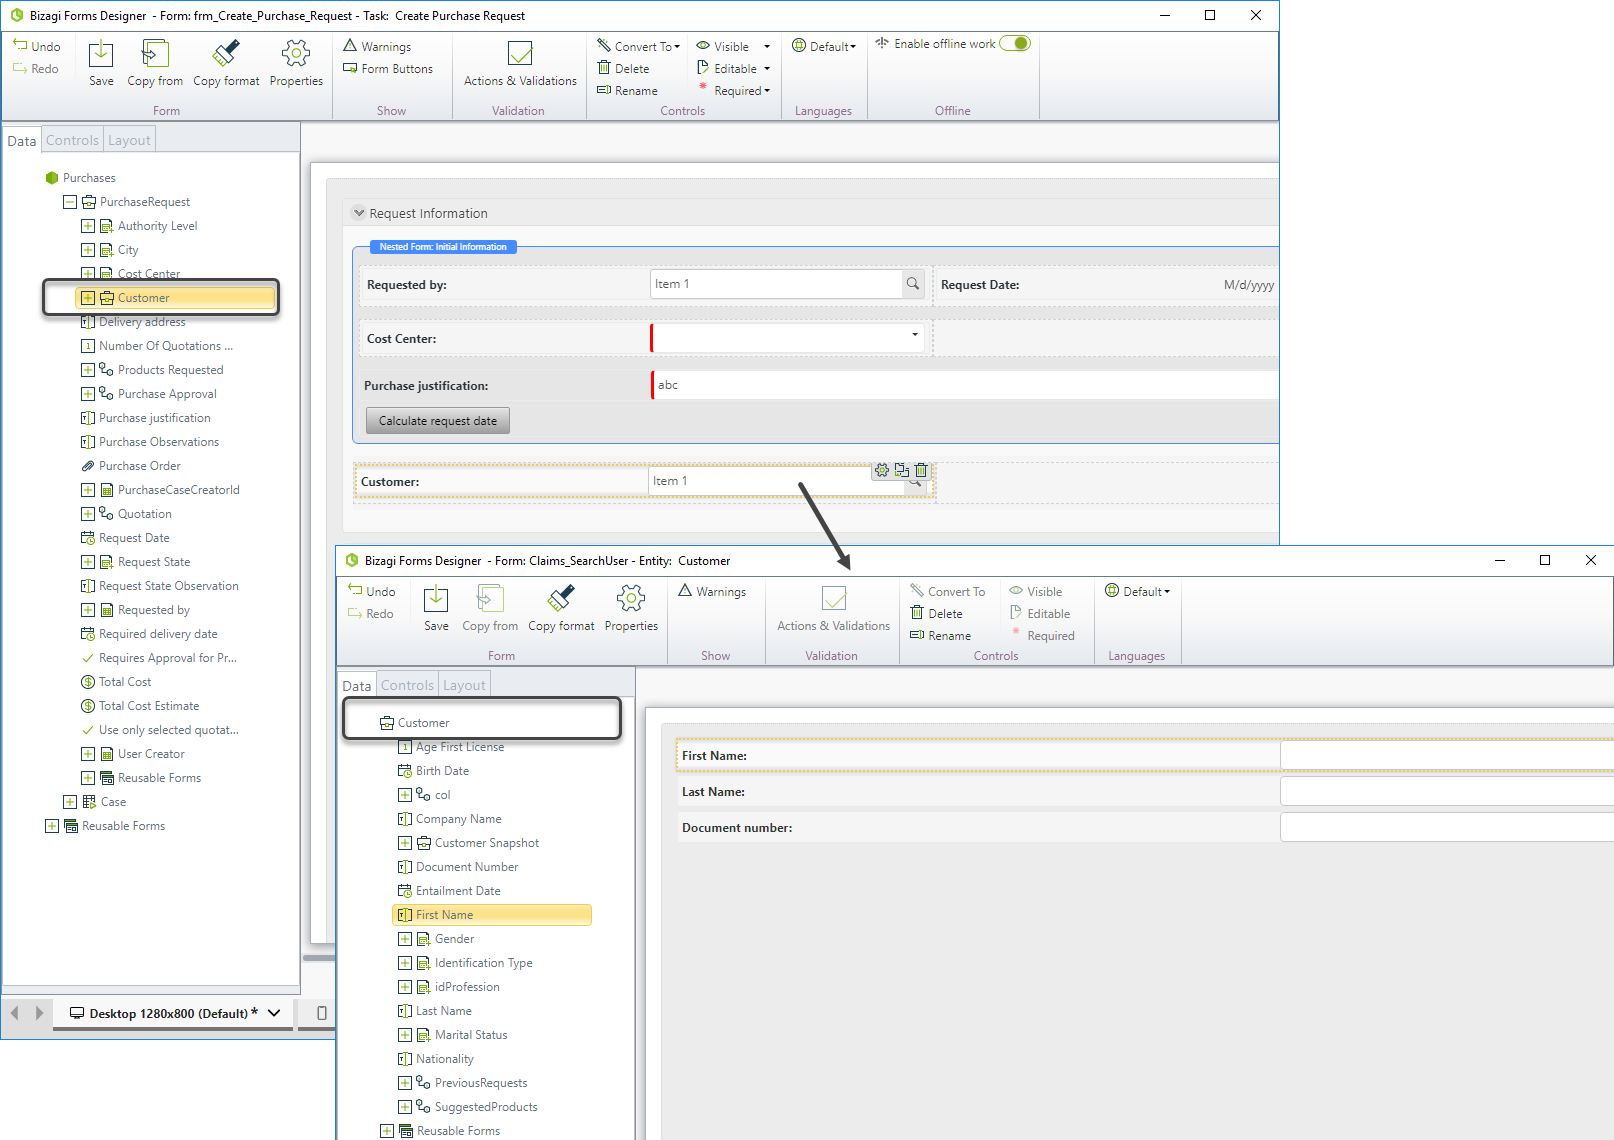Expand Products Requested tree node
The image size is (1614, 1140).
(88, 370)
